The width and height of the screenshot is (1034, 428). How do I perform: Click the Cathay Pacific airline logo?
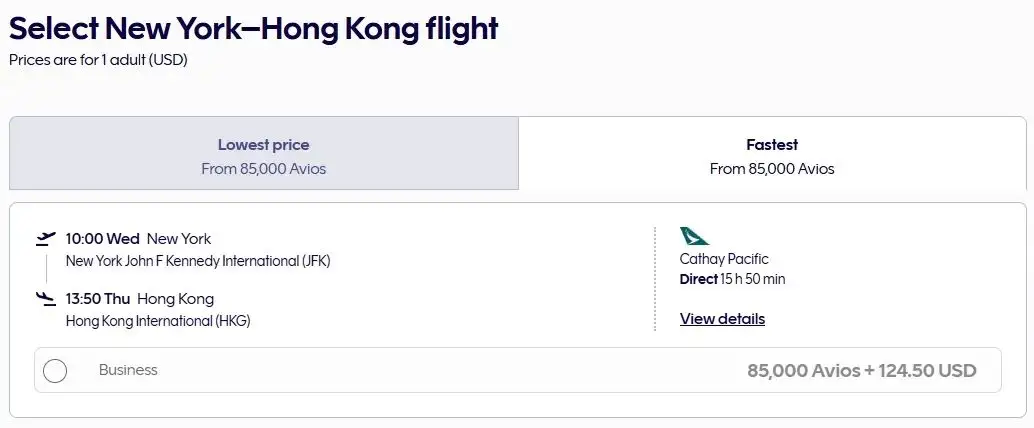tap(694, 236)
